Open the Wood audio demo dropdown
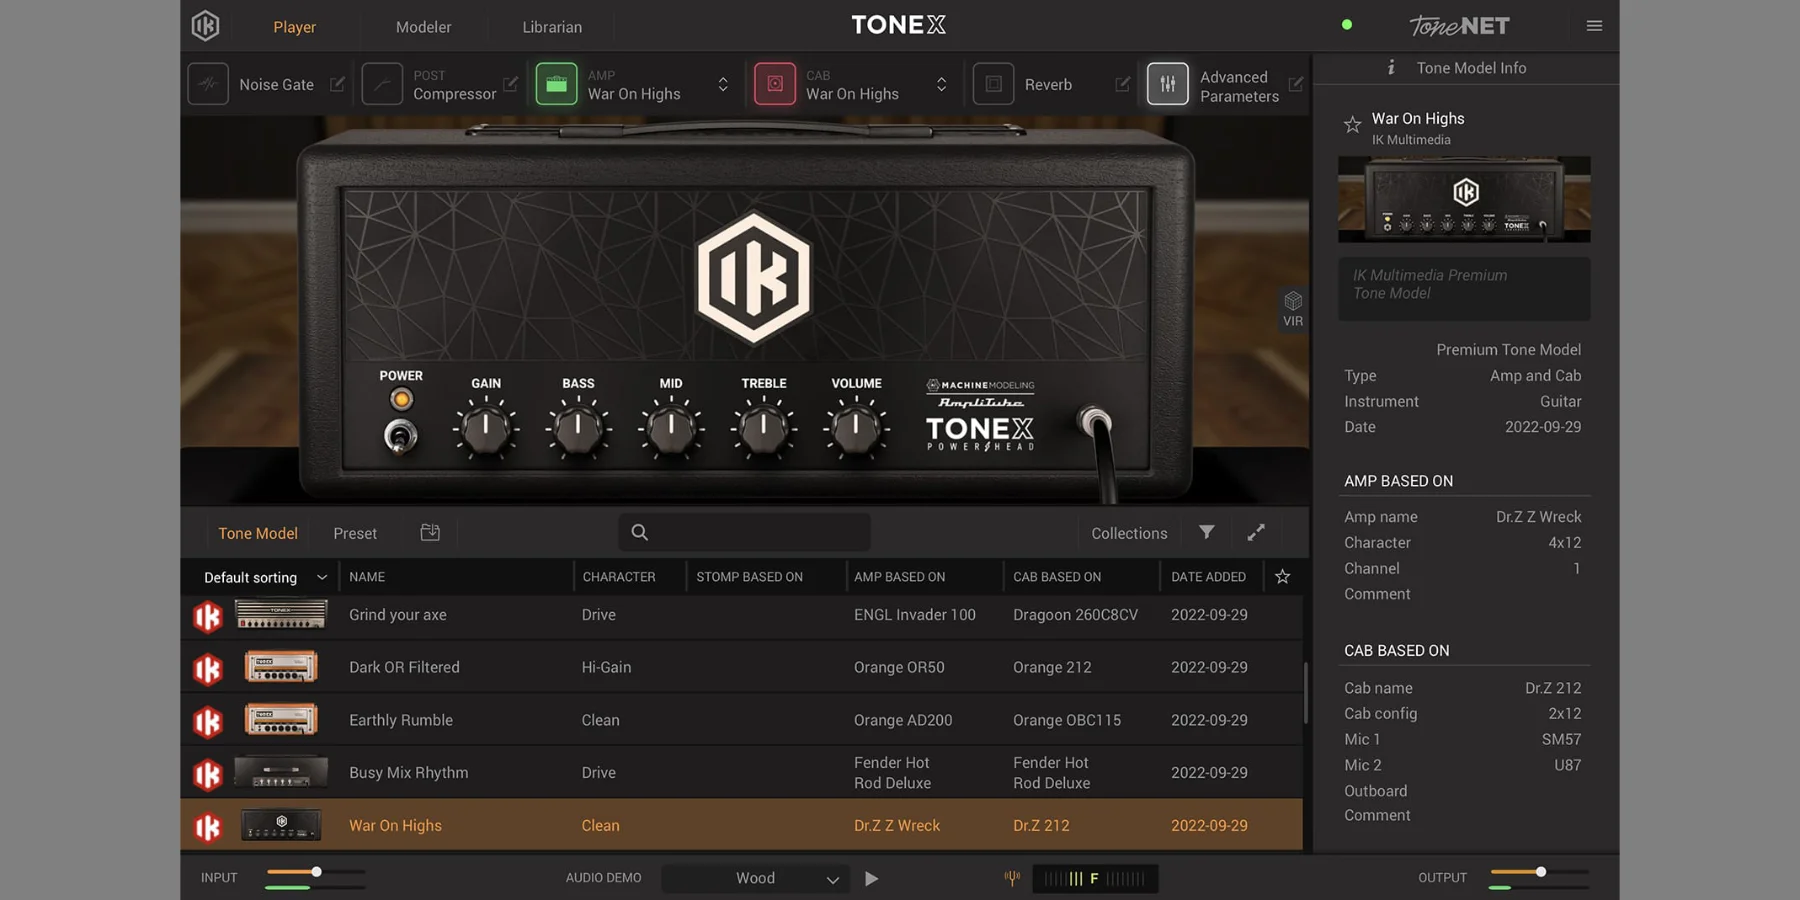 pos(756,878)
